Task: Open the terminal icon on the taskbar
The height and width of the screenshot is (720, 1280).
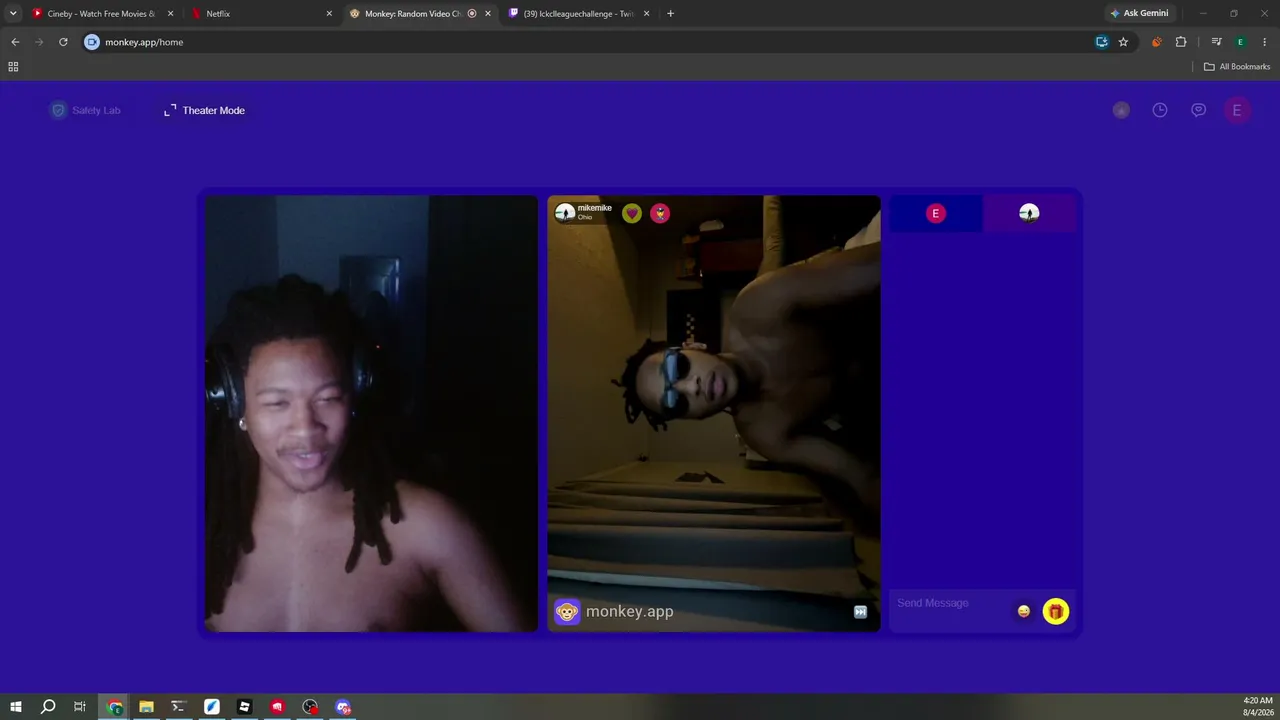Action: [179, 707]
